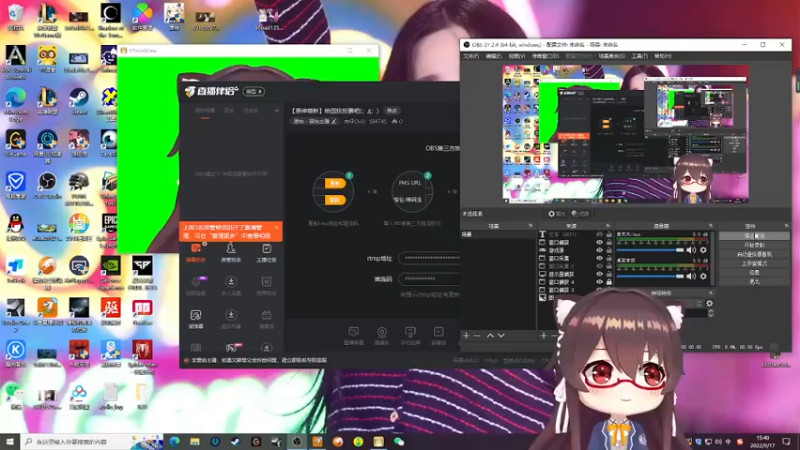This screenshot has height=450, width=800.
Task: Click 退出 exit button in OBS controls
Action: pyautogui.click(x=754, y=282)
